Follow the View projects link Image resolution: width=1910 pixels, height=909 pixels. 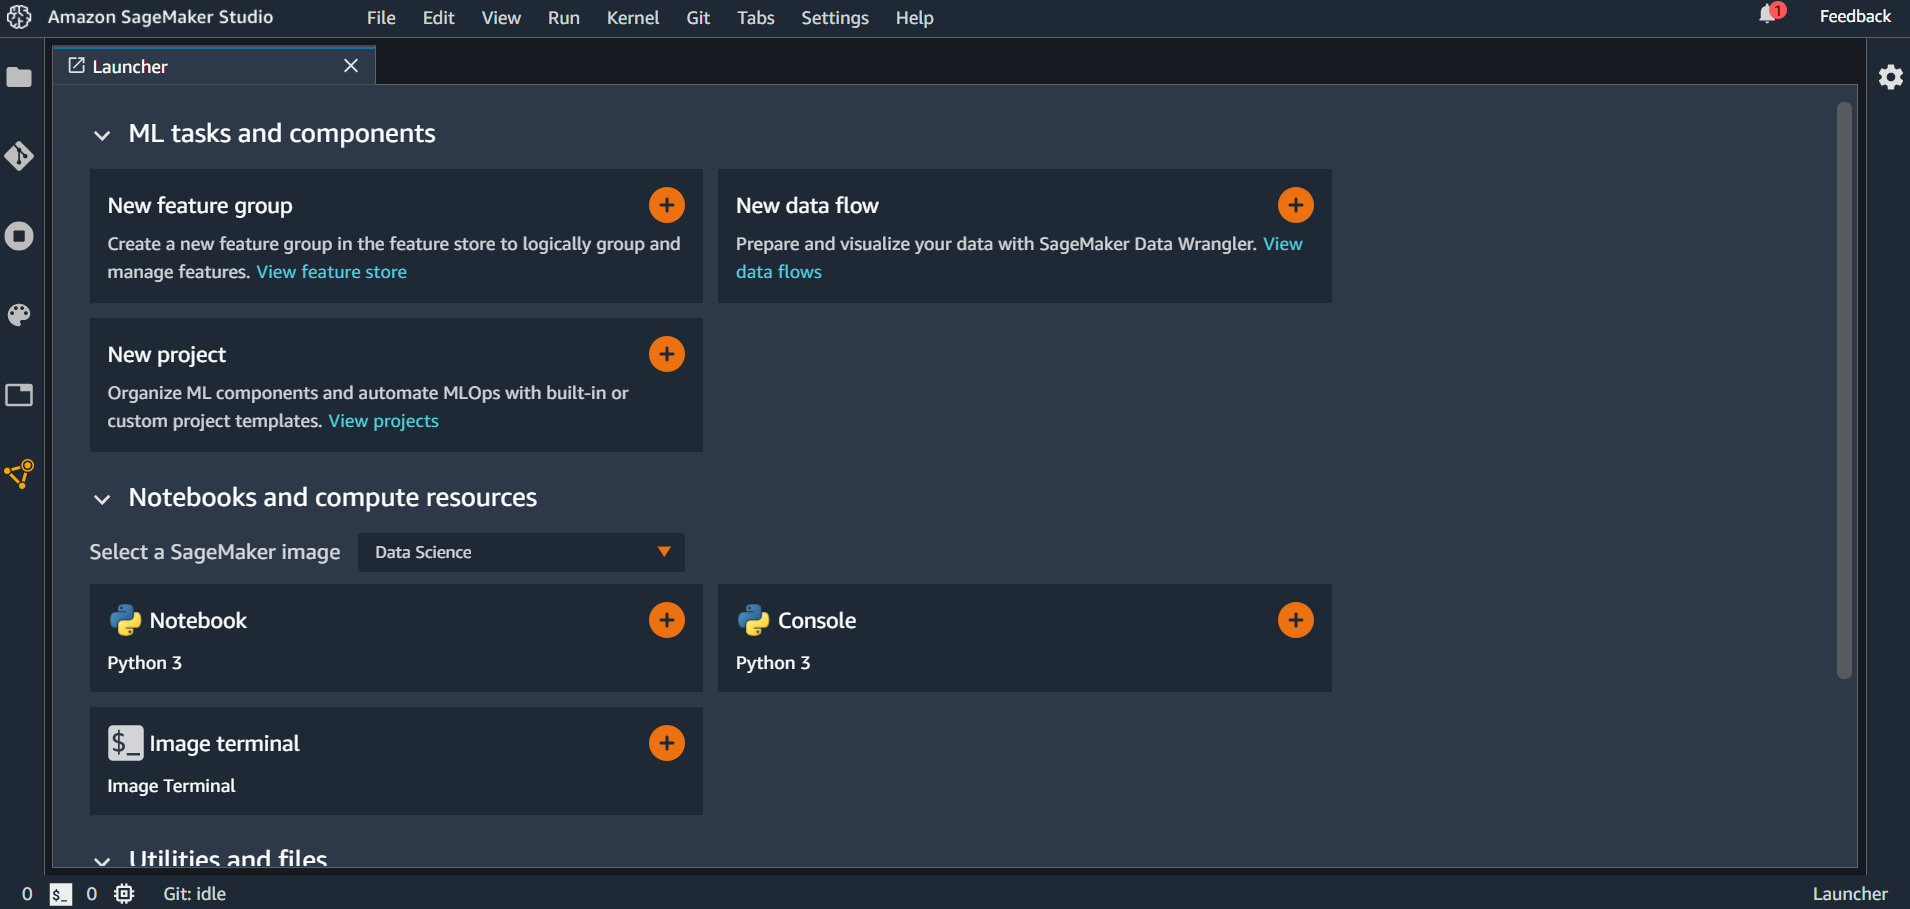tap(384, 421)
